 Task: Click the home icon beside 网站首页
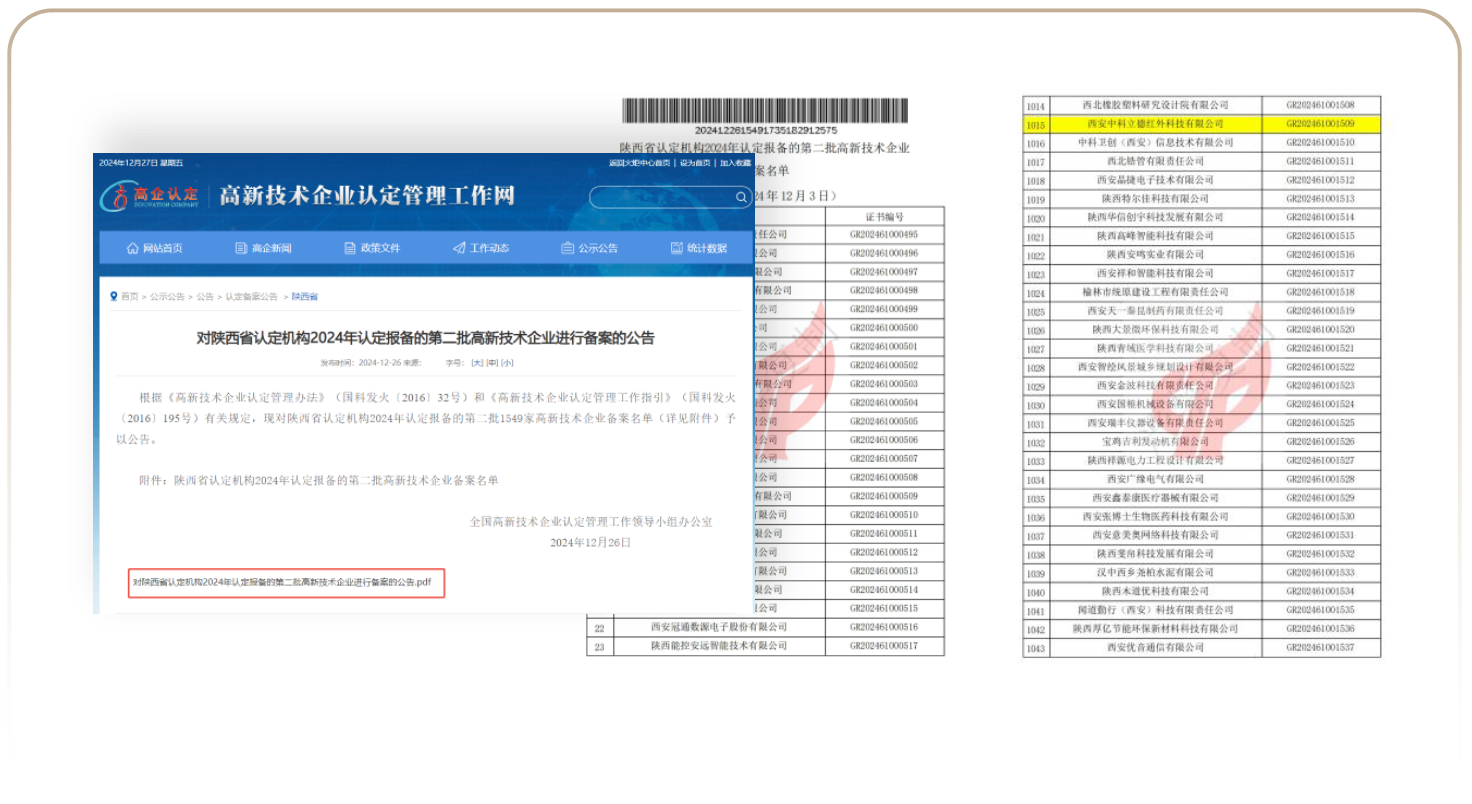(132, 248)
